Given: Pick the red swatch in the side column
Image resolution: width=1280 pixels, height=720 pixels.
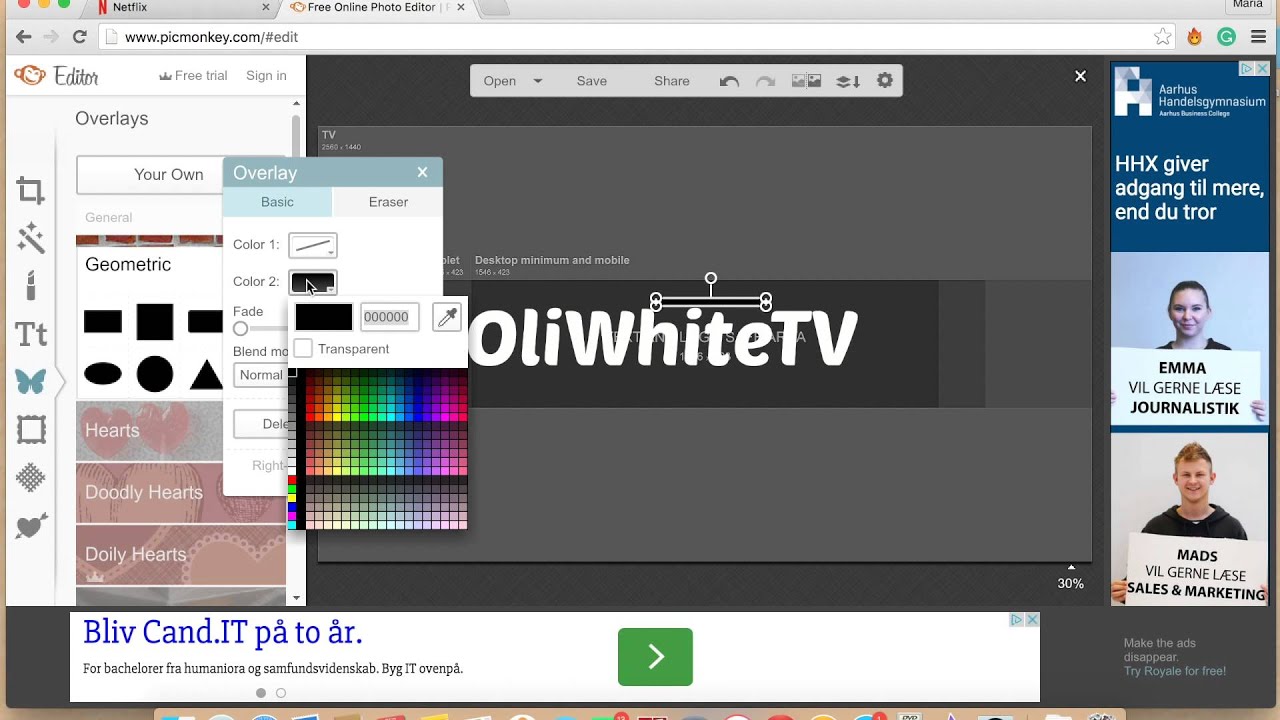Looking at the screenshot, I should 292,481.
